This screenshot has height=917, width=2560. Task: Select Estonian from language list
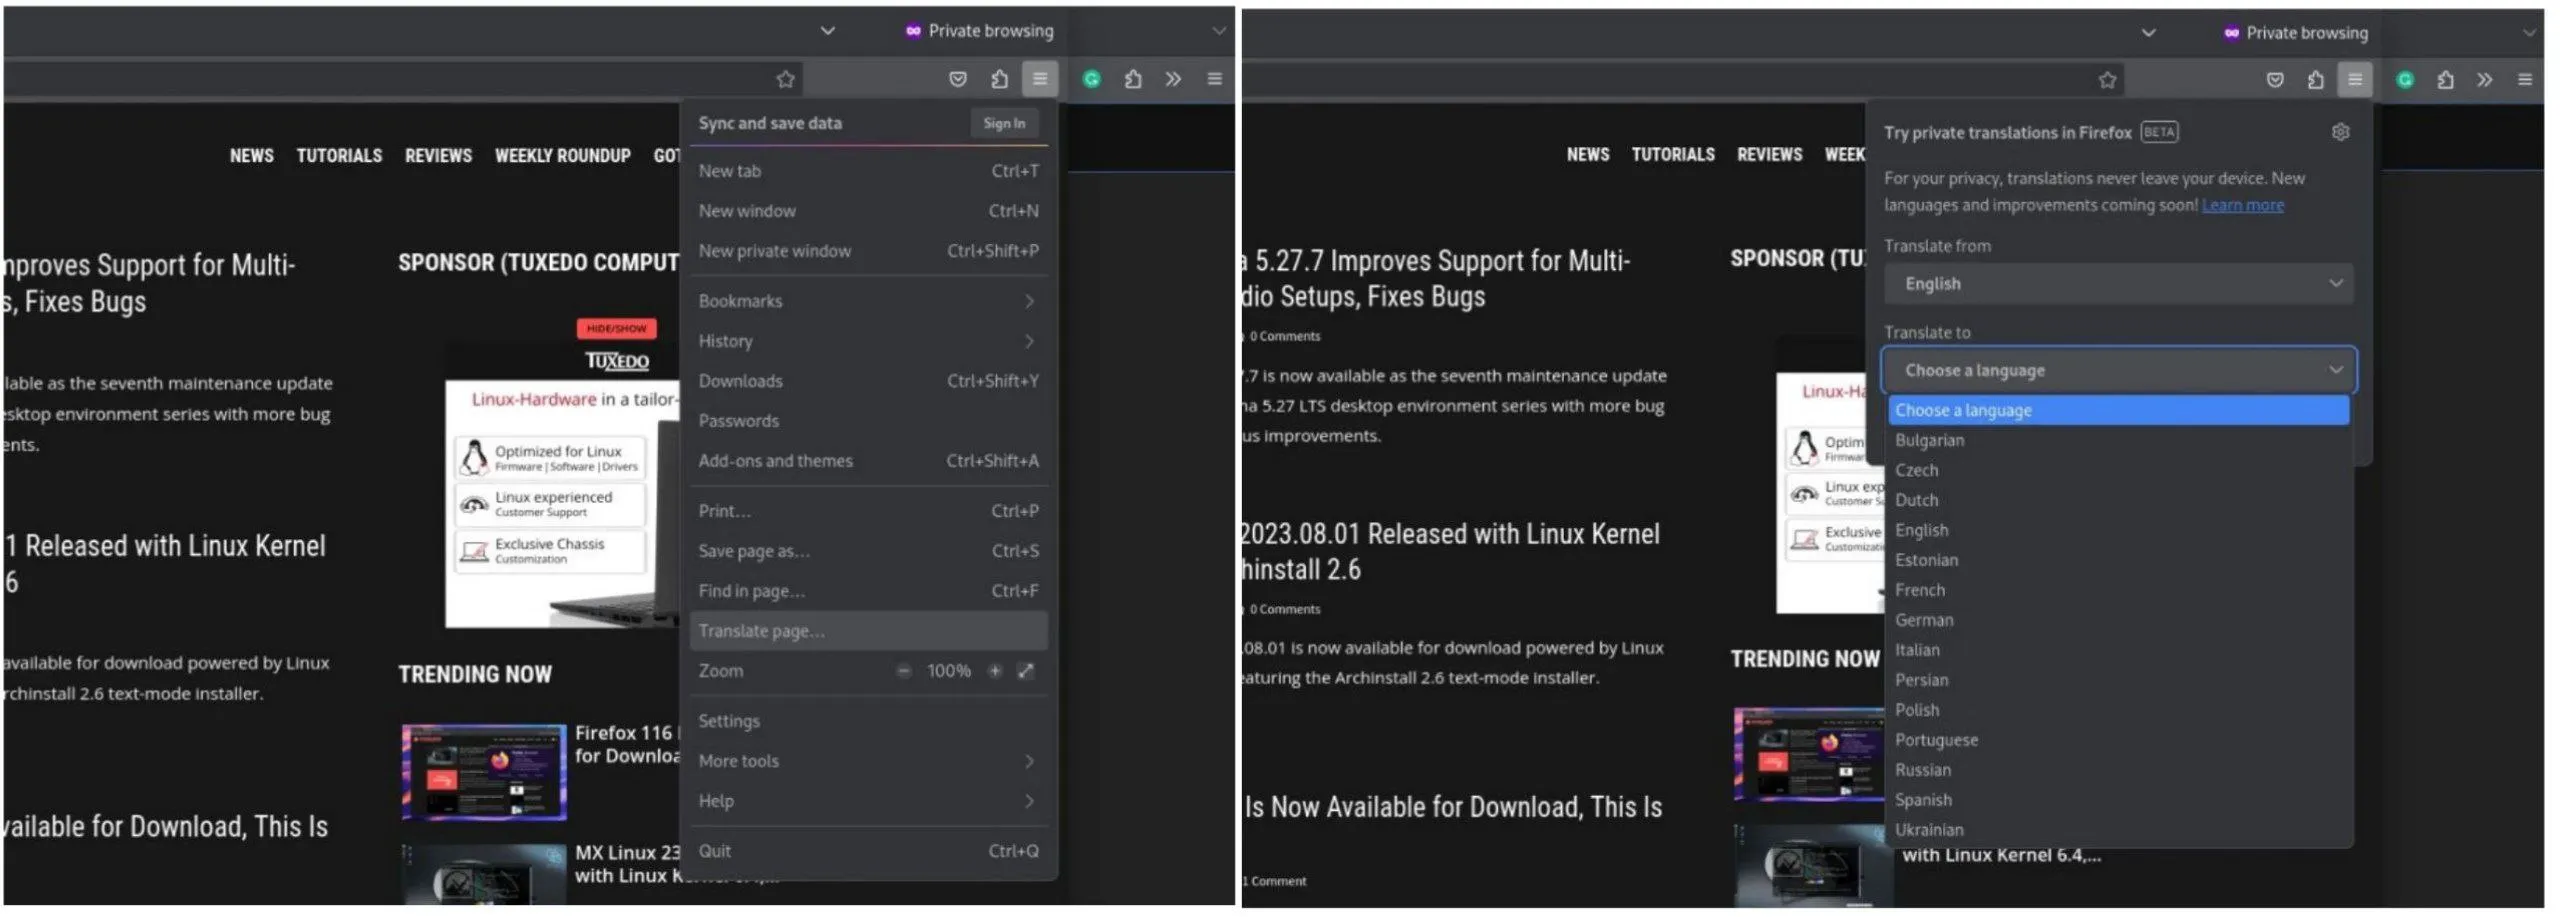click(x=2118, y=560)
